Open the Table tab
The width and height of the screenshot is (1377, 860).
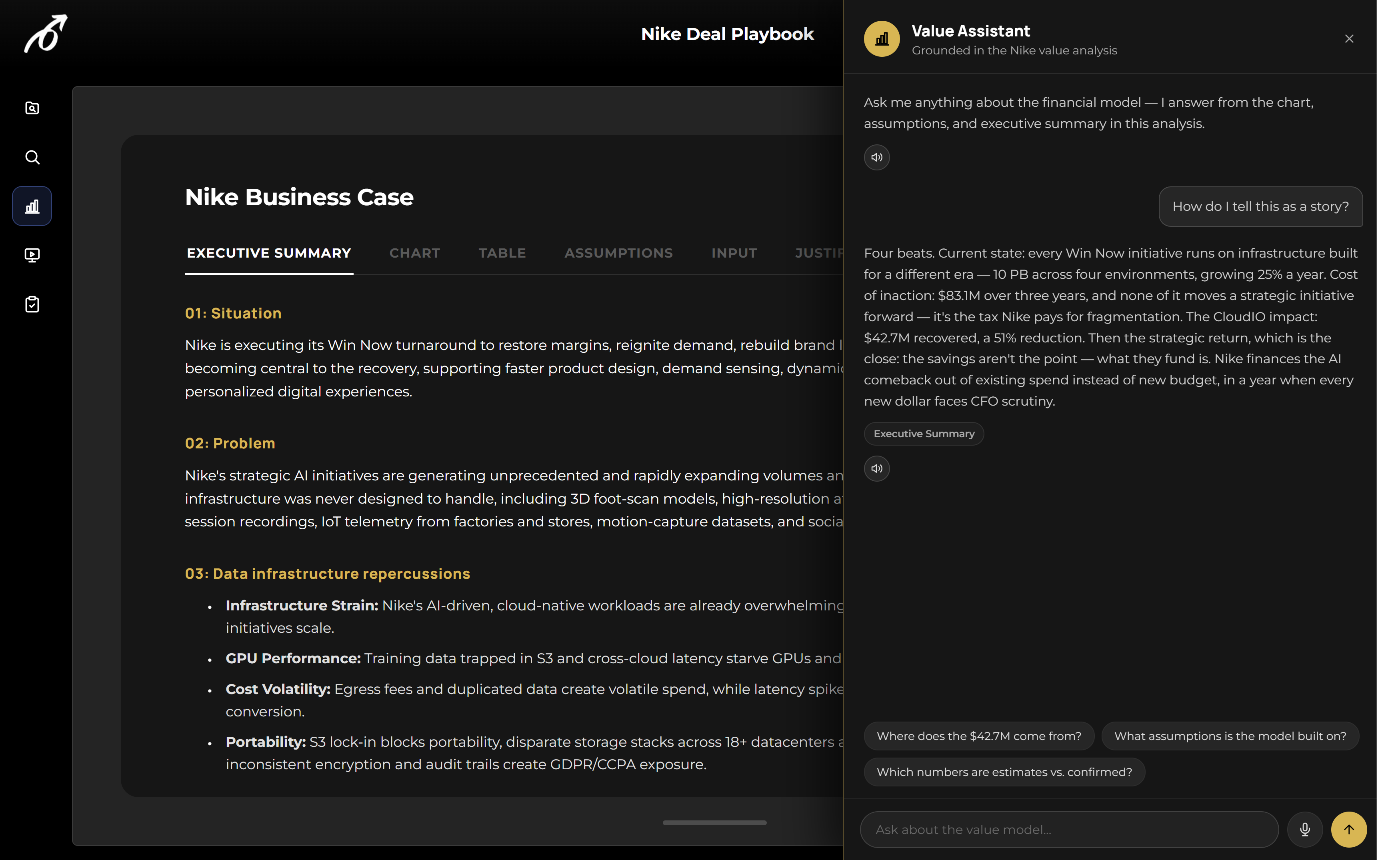[x=502, y=253]
